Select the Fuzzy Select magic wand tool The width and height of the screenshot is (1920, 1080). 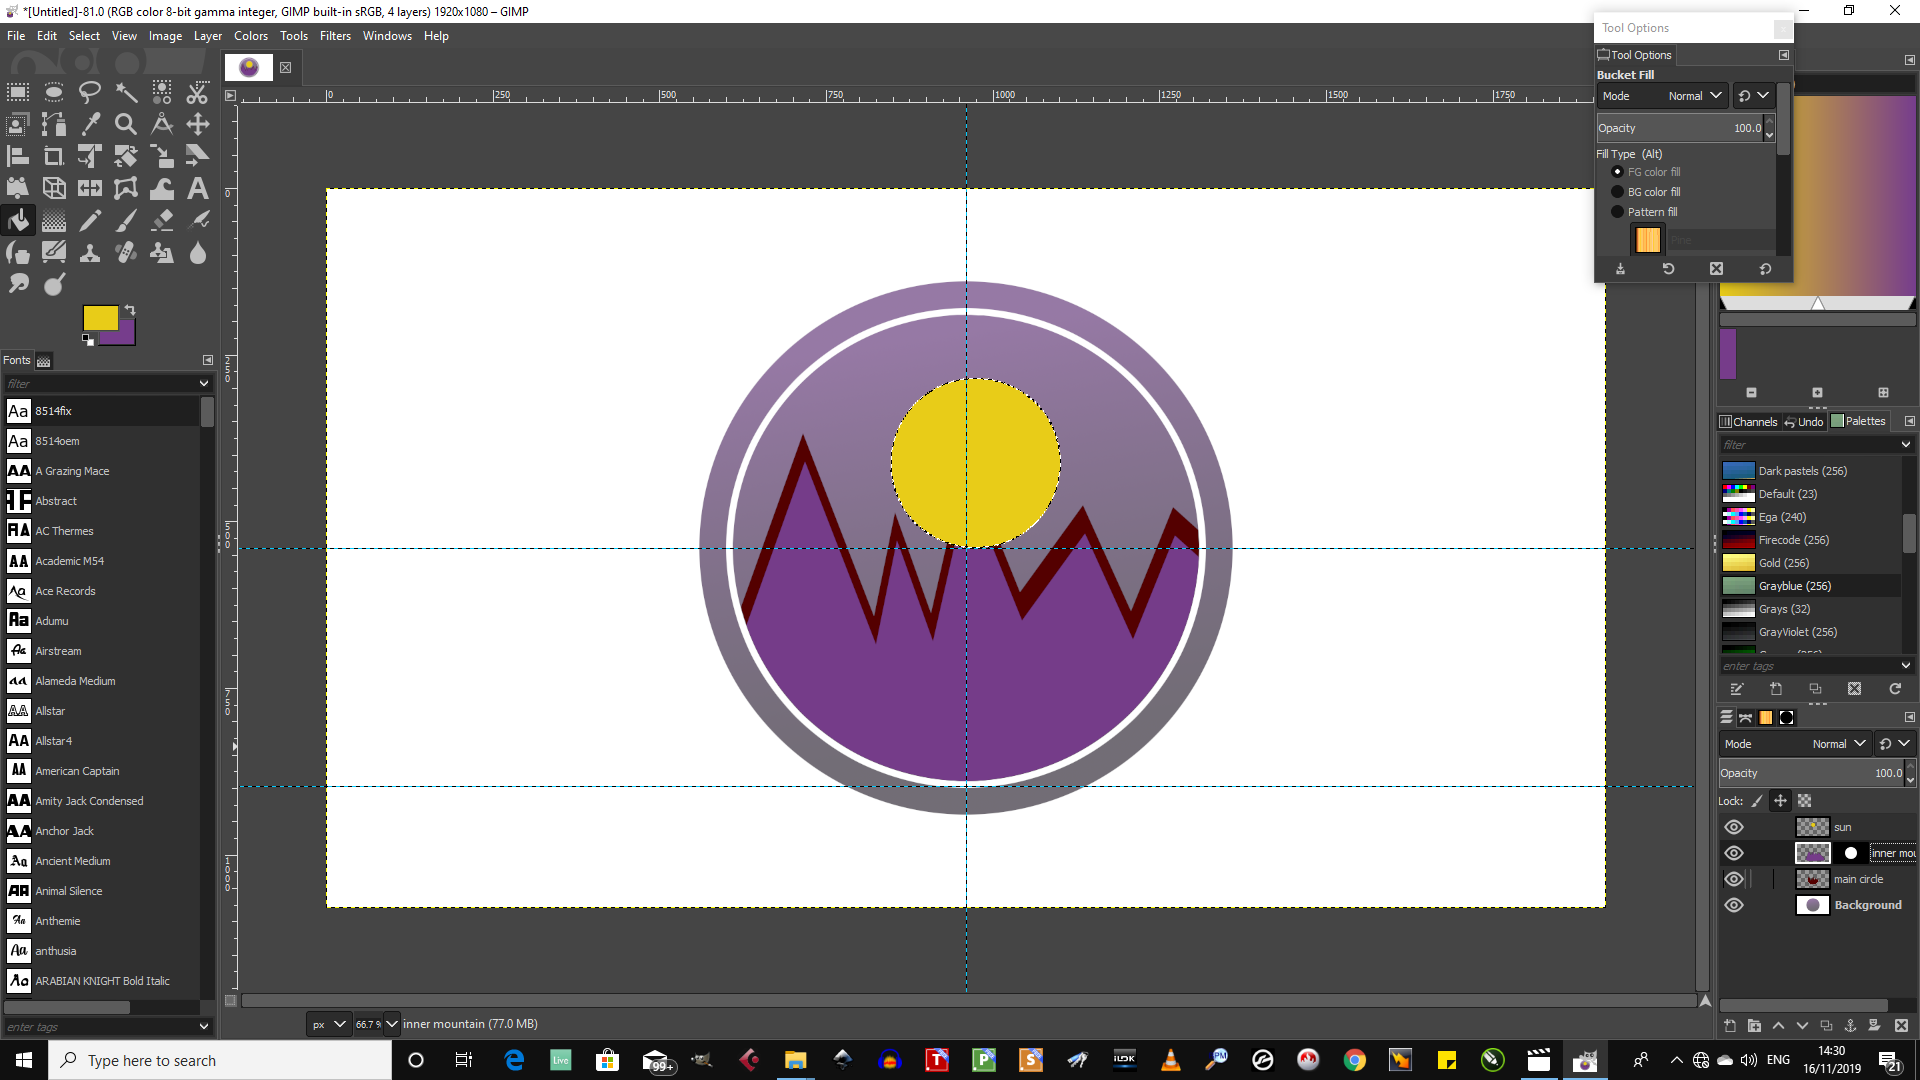point(126,93)
